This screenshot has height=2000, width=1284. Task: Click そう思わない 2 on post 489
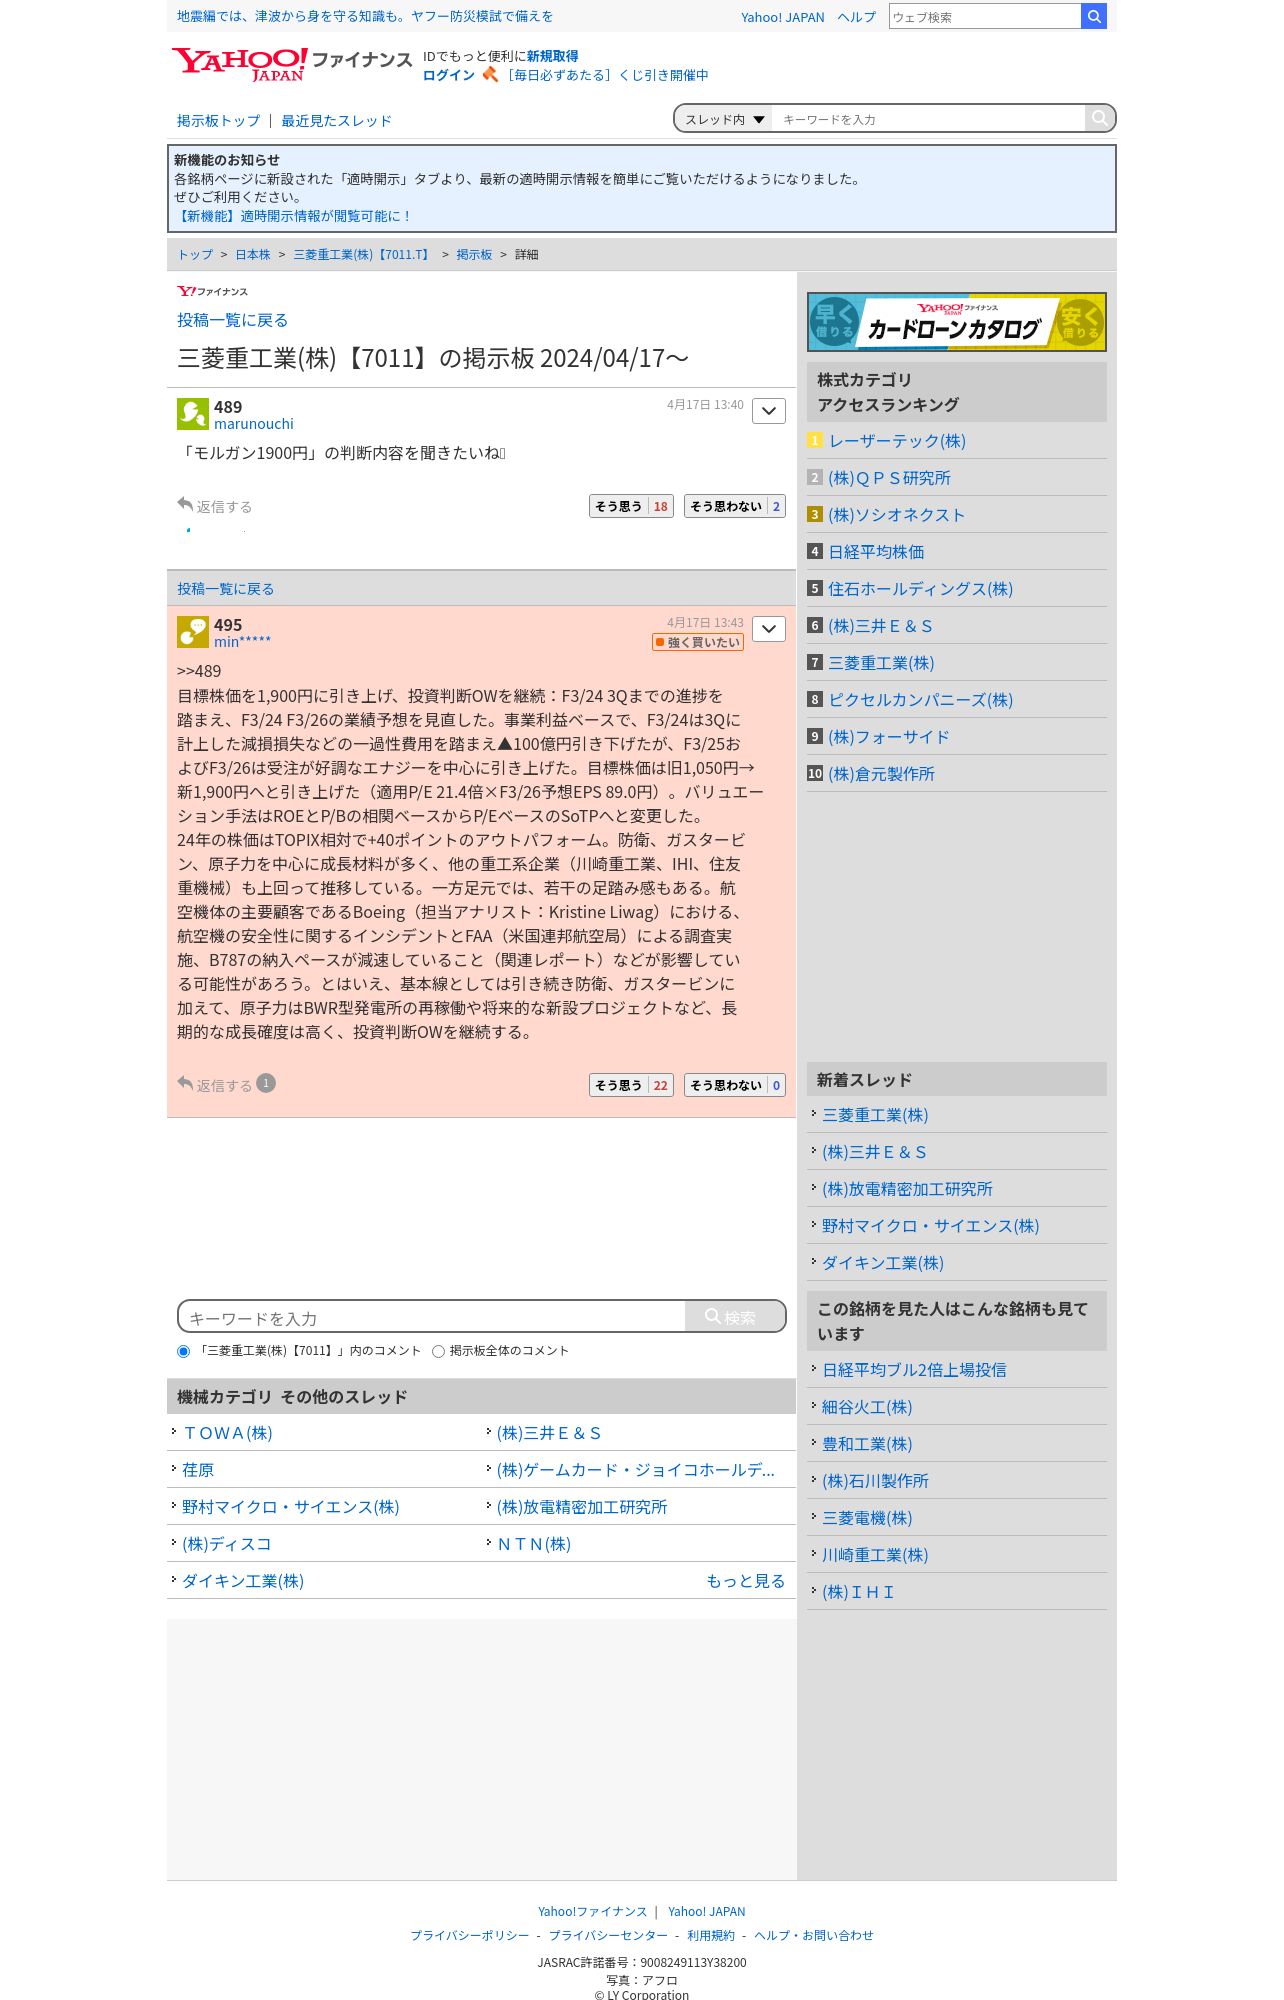(x=735, y=506)
